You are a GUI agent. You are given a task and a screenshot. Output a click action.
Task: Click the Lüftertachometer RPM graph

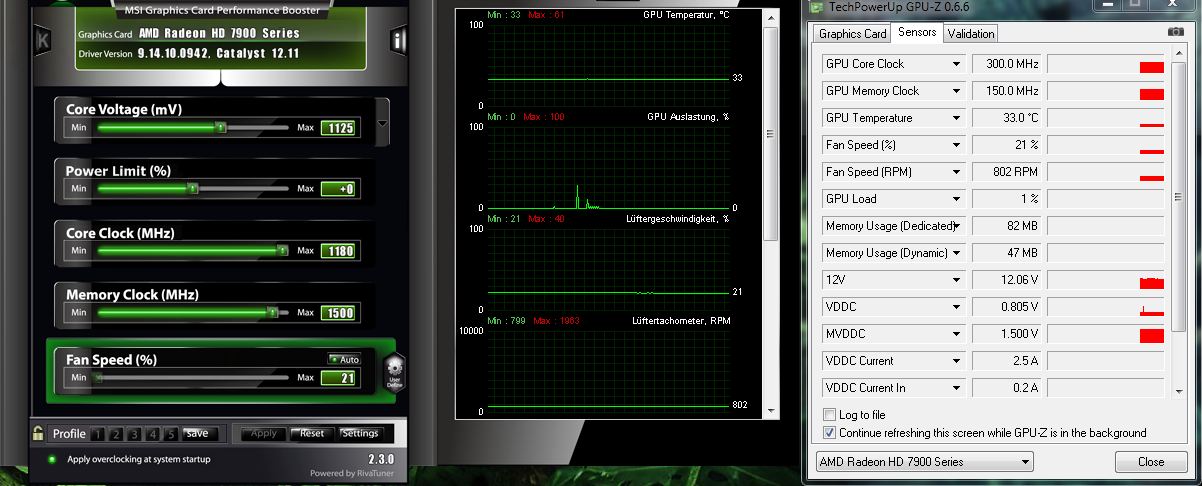click(608, 370)
